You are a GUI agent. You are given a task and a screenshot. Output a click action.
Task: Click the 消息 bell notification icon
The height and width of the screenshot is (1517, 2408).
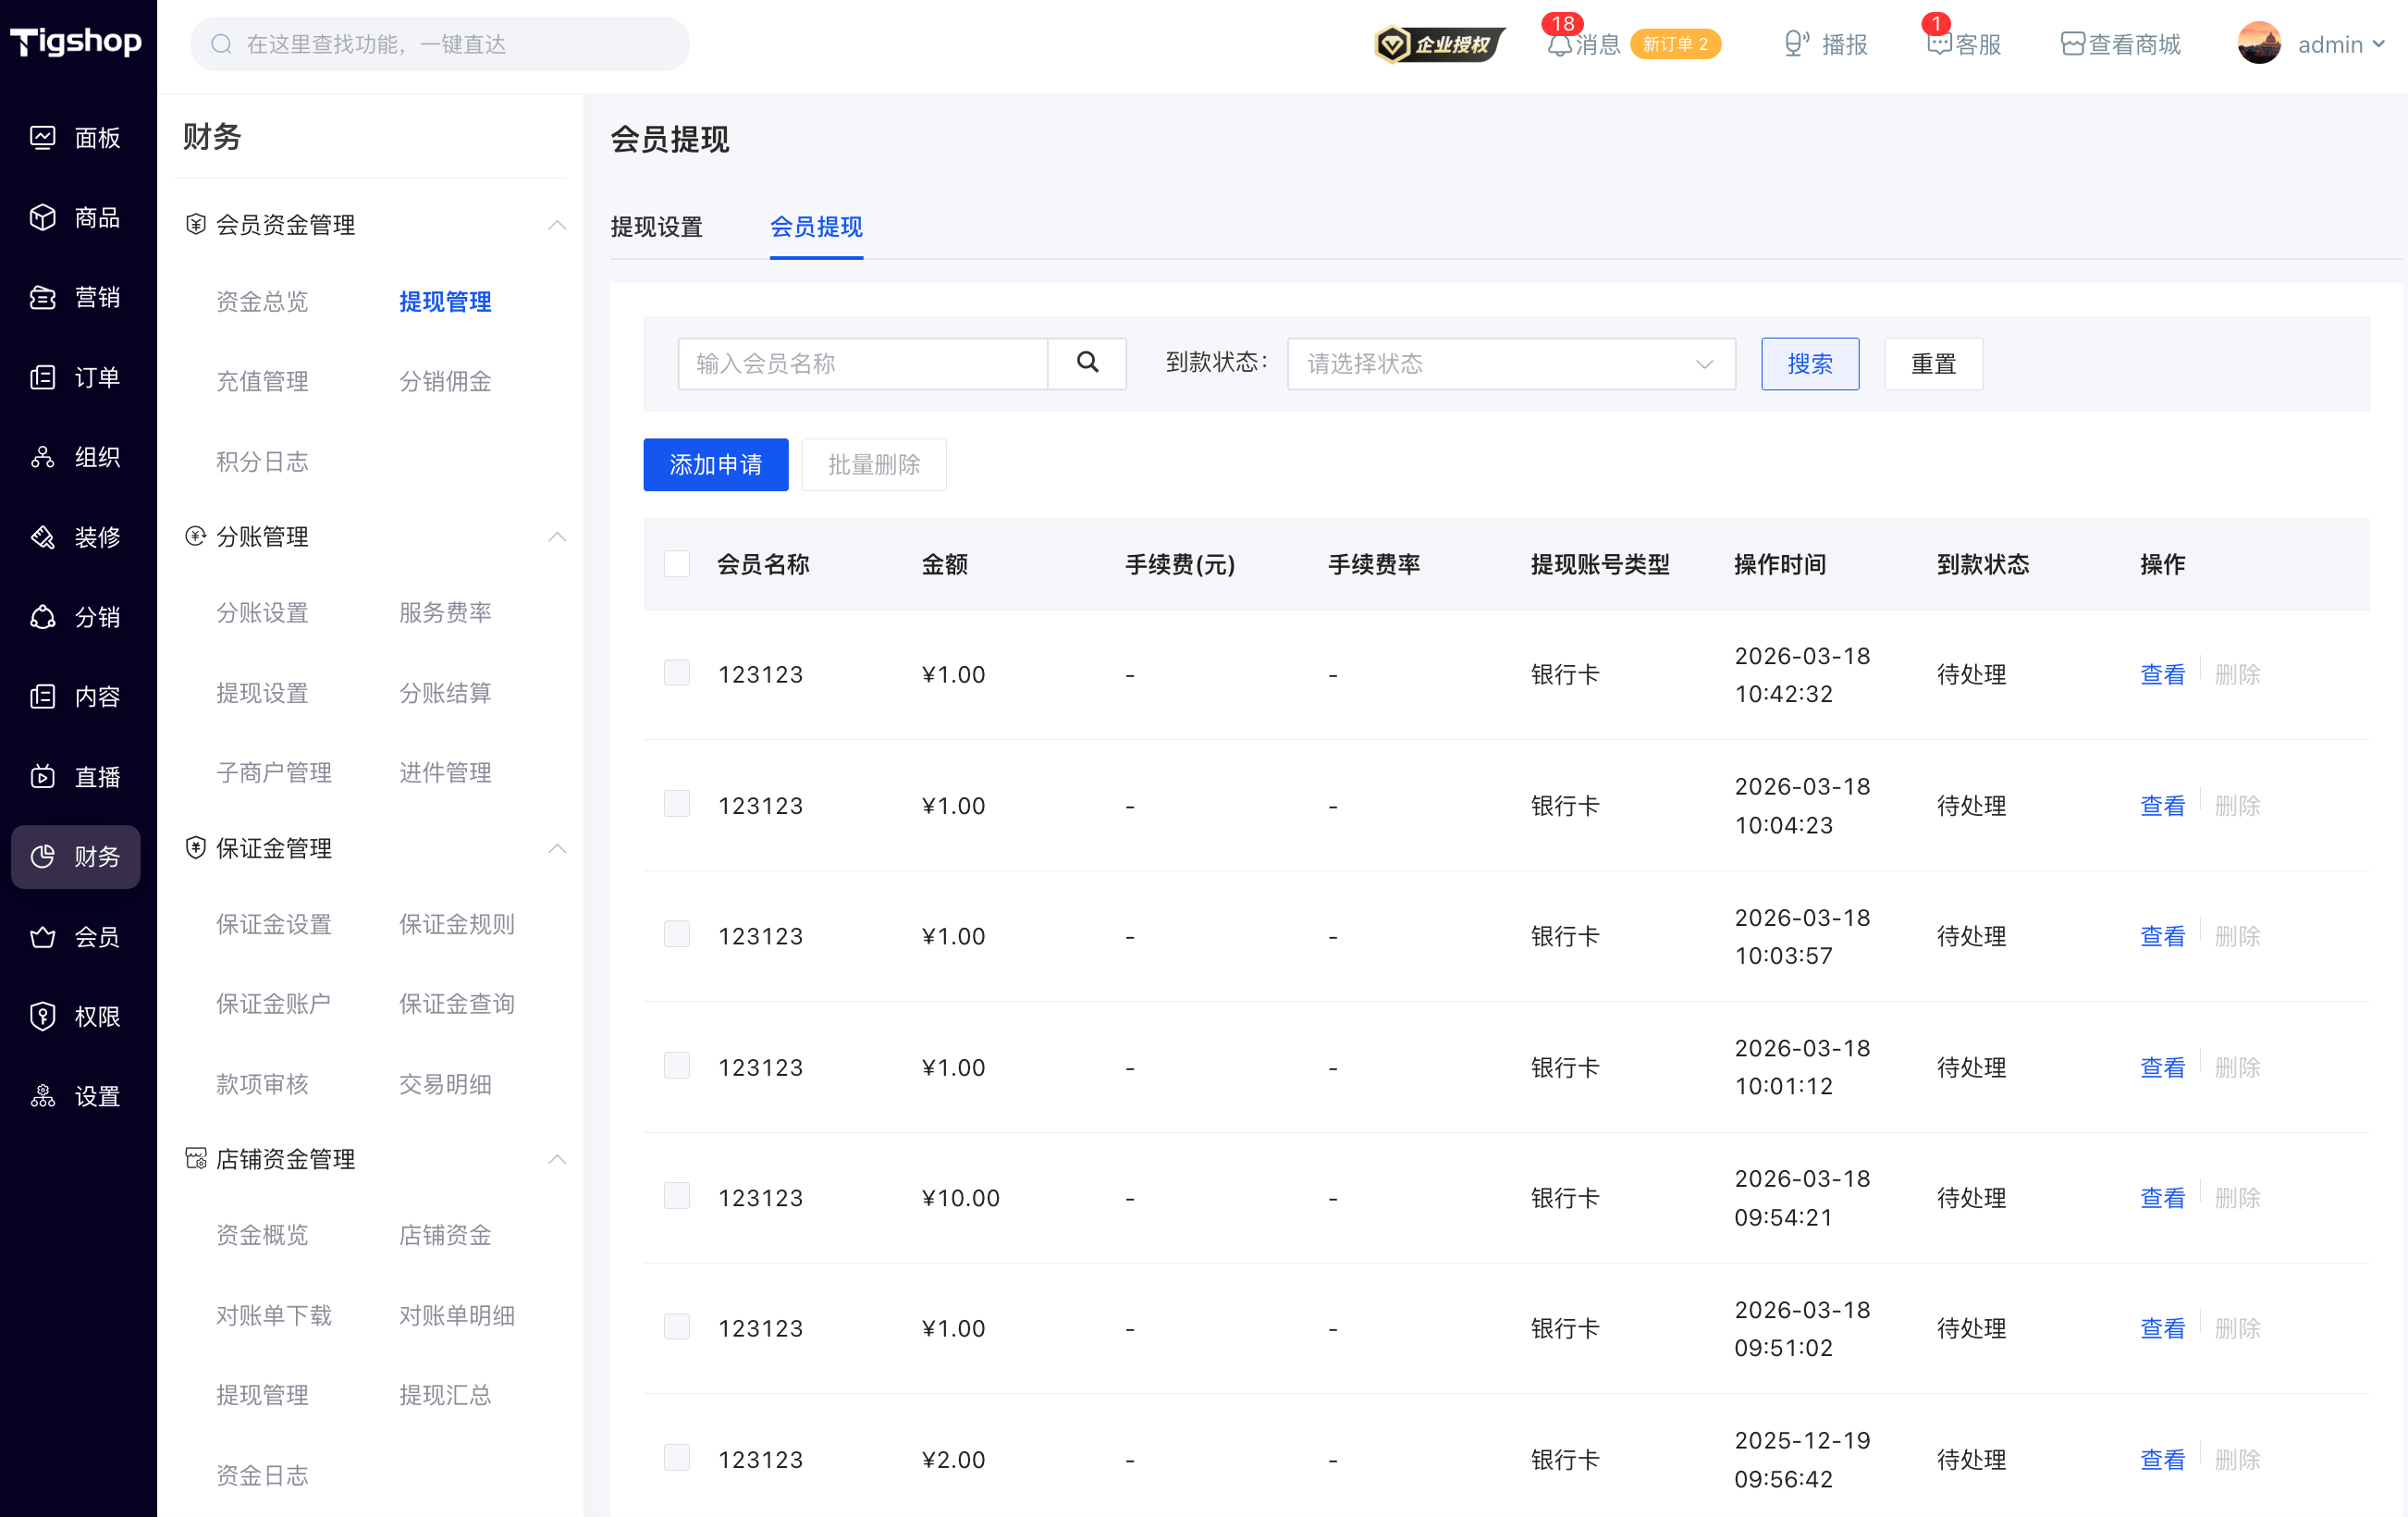pyautogui.click(x=1559, y=44)
